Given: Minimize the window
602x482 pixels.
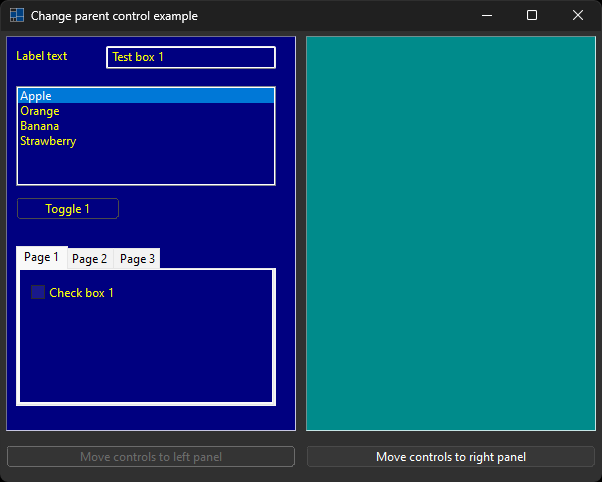Looking at the screenshot, I should 486,16.
